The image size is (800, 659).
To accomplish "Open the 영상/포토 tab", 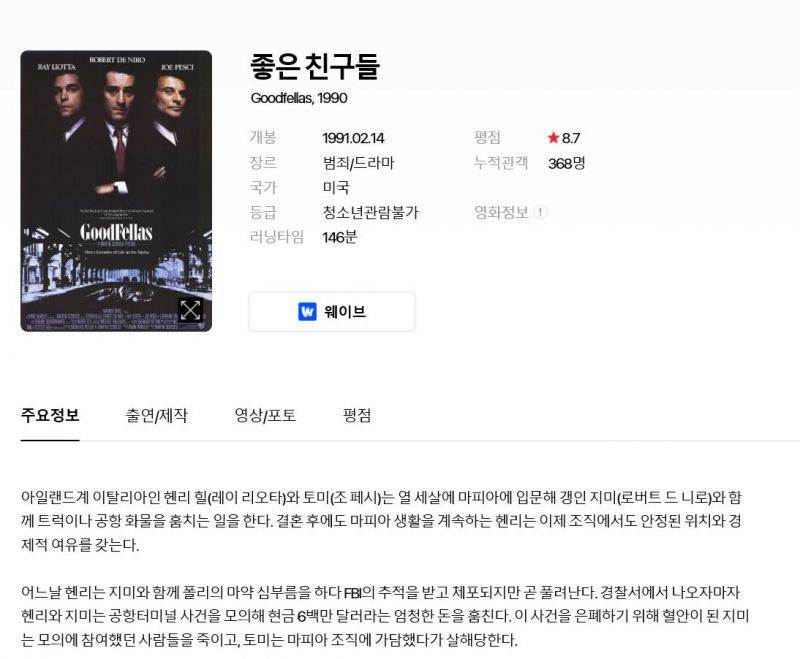I will pos(265,415).
